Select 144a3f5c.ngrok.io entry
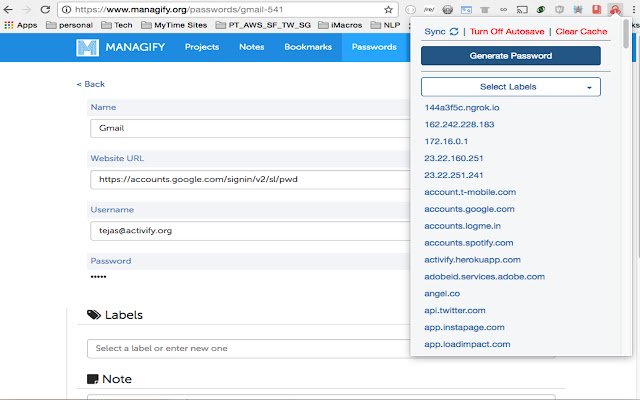 [462, 108]
